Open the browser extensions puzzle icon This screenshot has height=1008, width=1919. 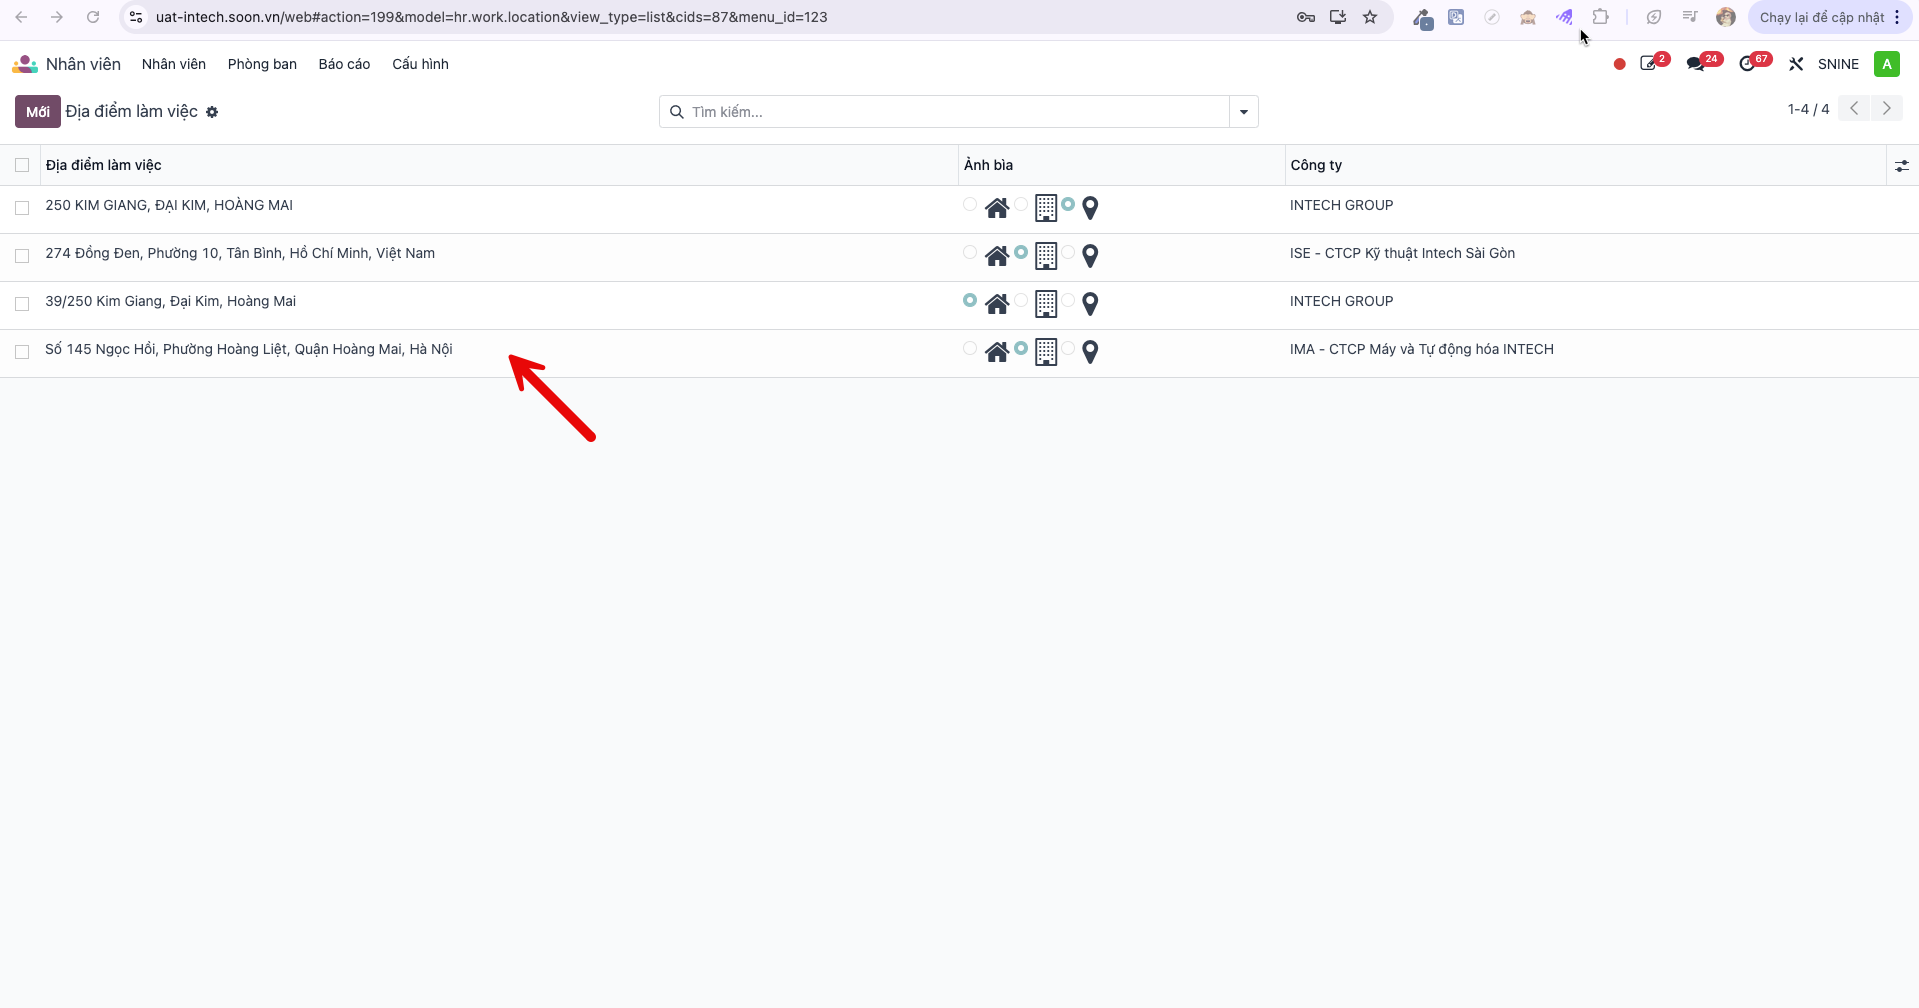(x=1600, y=17)
